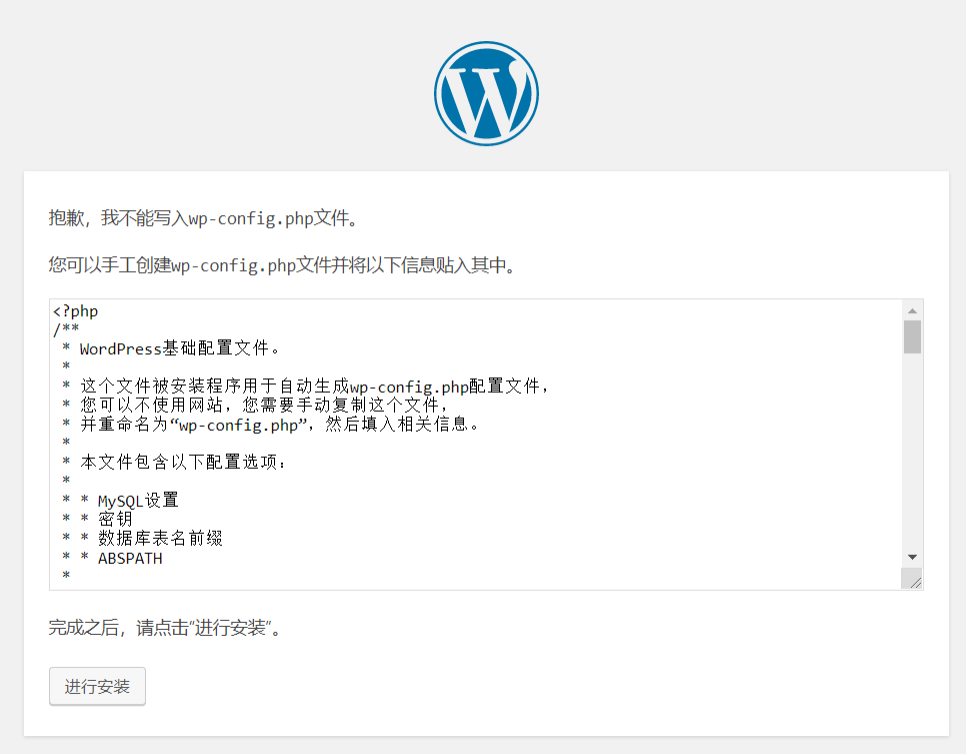This screenshot has width=966, height=754.
Task: Click the WordPress logo
Action: point(486,94)
